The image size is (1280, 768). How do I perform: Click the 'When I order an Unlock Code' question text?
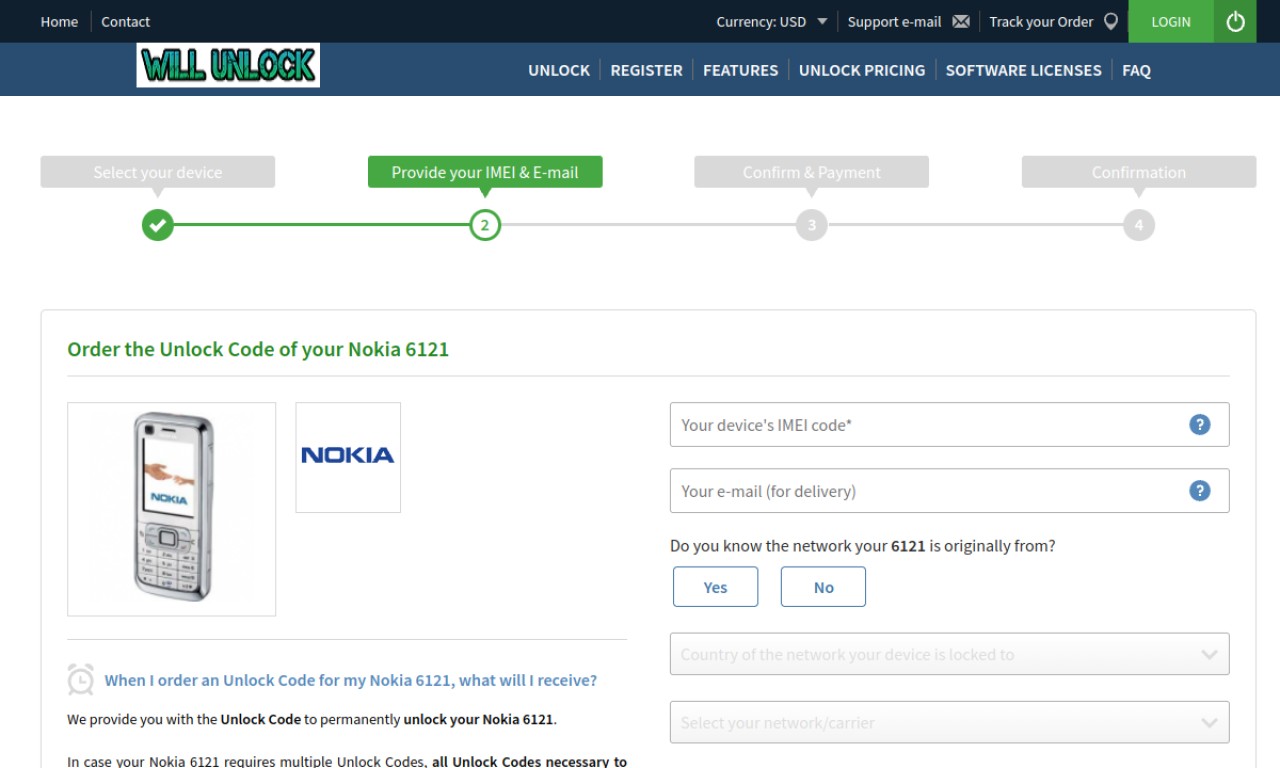350,680
